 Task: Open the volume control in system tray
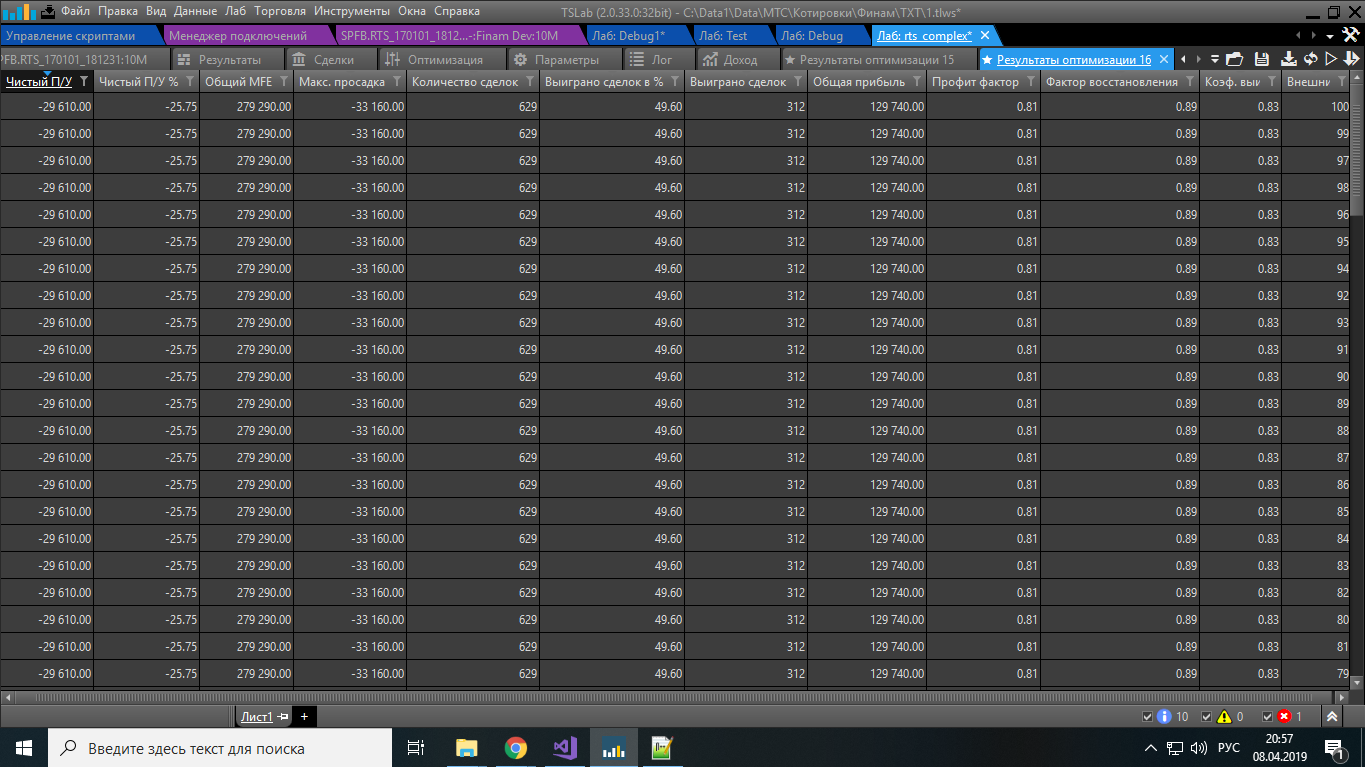(x=1199, y=747)
